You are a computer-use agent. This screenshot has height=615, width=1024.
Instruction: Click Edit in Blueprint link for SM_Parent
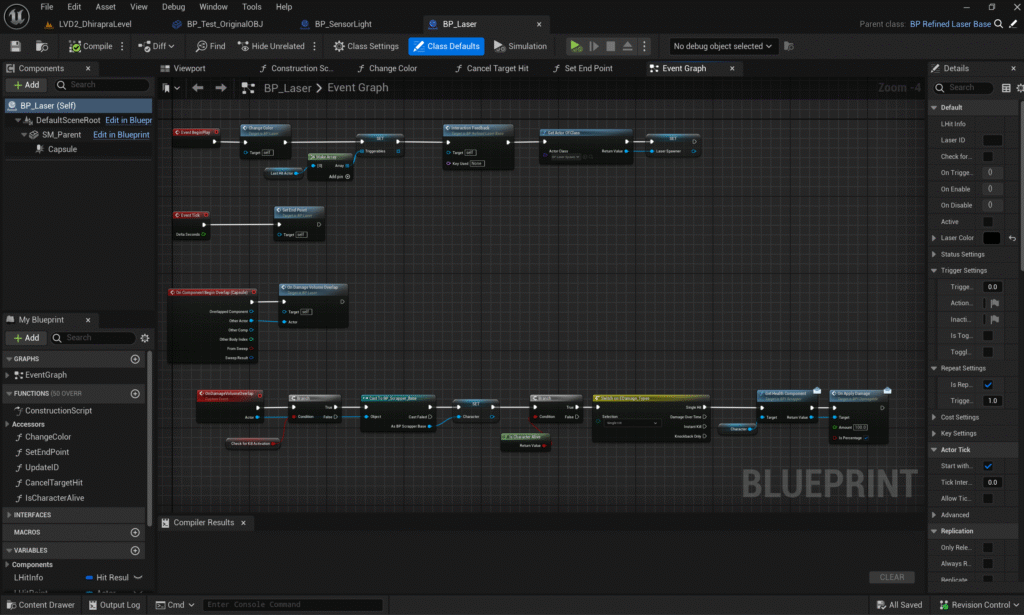tap(121, 134)
